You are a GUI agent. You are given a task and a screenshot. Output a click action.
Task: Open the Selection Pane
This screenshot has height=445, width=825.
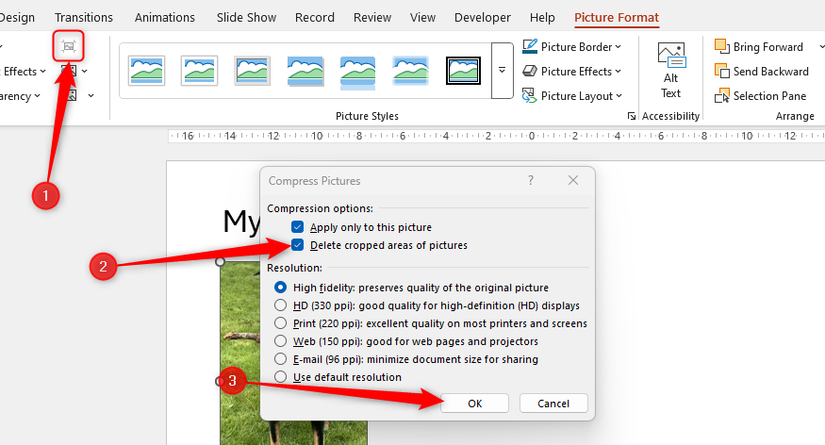(760, 96)
